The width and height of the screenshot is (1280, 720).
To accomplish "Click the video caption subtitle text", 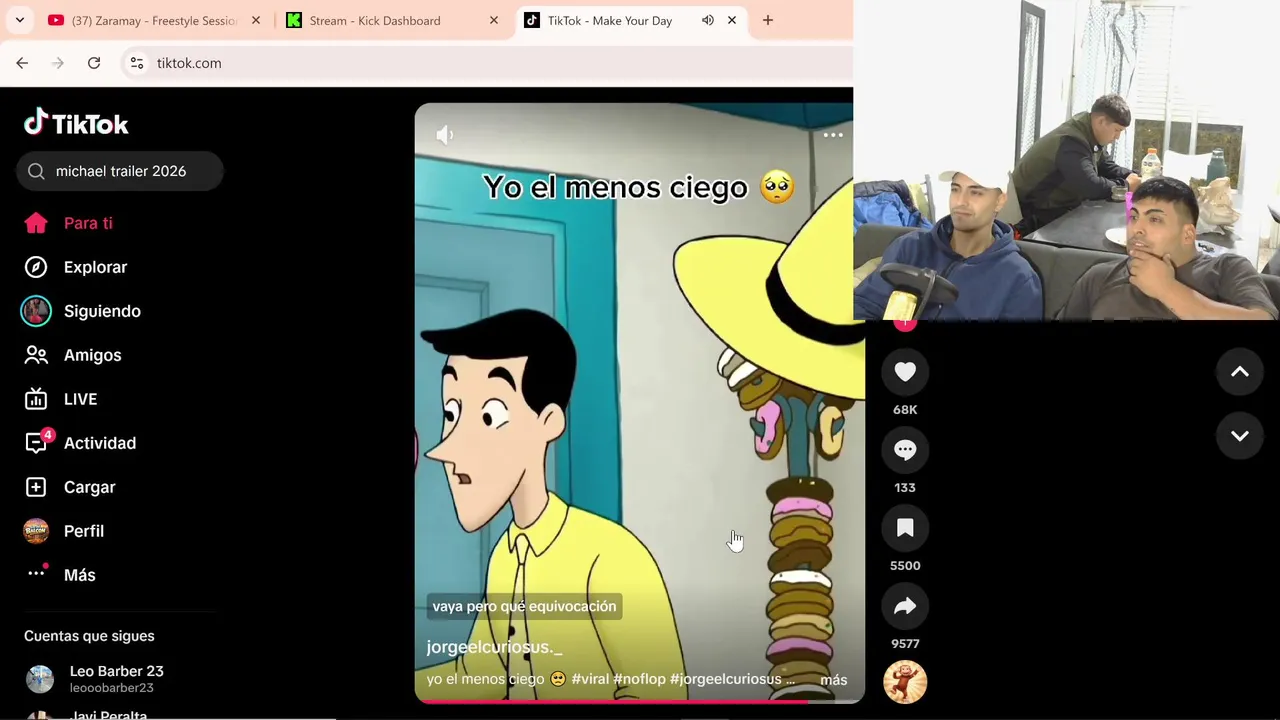I will 524,606.
